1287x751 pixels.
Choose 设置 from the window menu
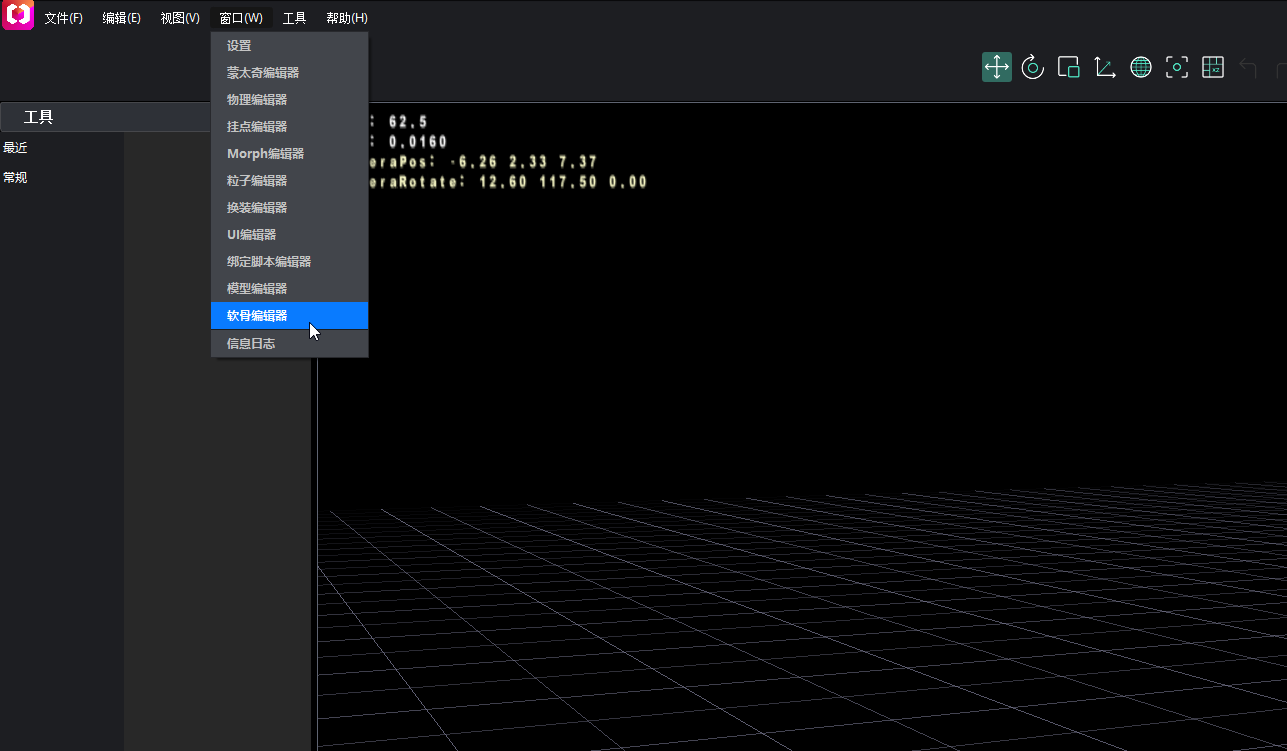pyautogui.click(x=290, y=46)
